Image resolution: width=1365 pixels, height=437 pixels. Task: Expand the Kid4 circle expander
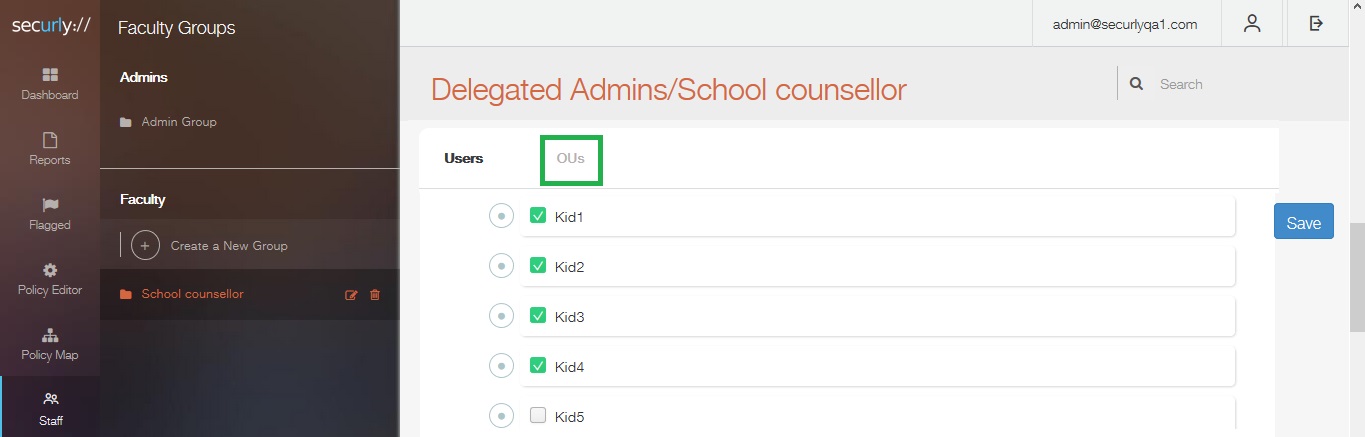point(501,365)
